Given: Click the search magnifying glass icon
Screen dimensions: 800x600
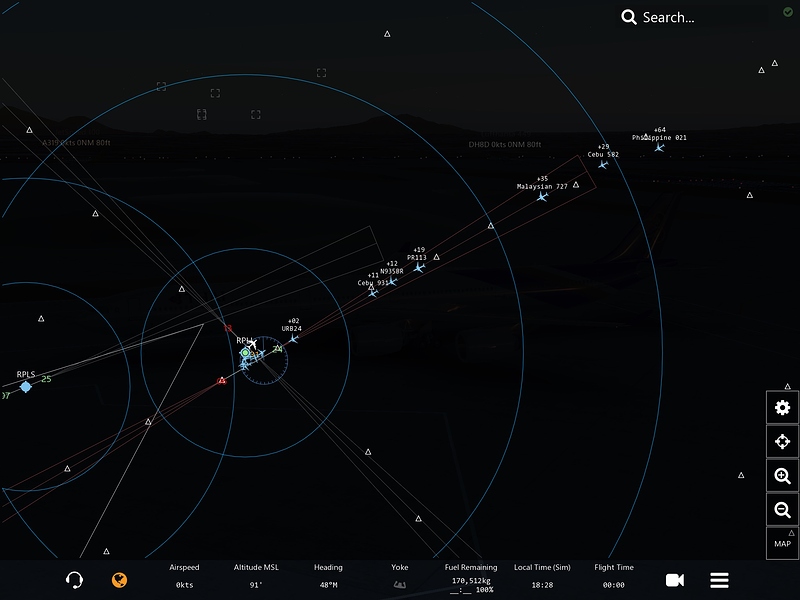Looking at the screenshot, I should coord(629,17).
